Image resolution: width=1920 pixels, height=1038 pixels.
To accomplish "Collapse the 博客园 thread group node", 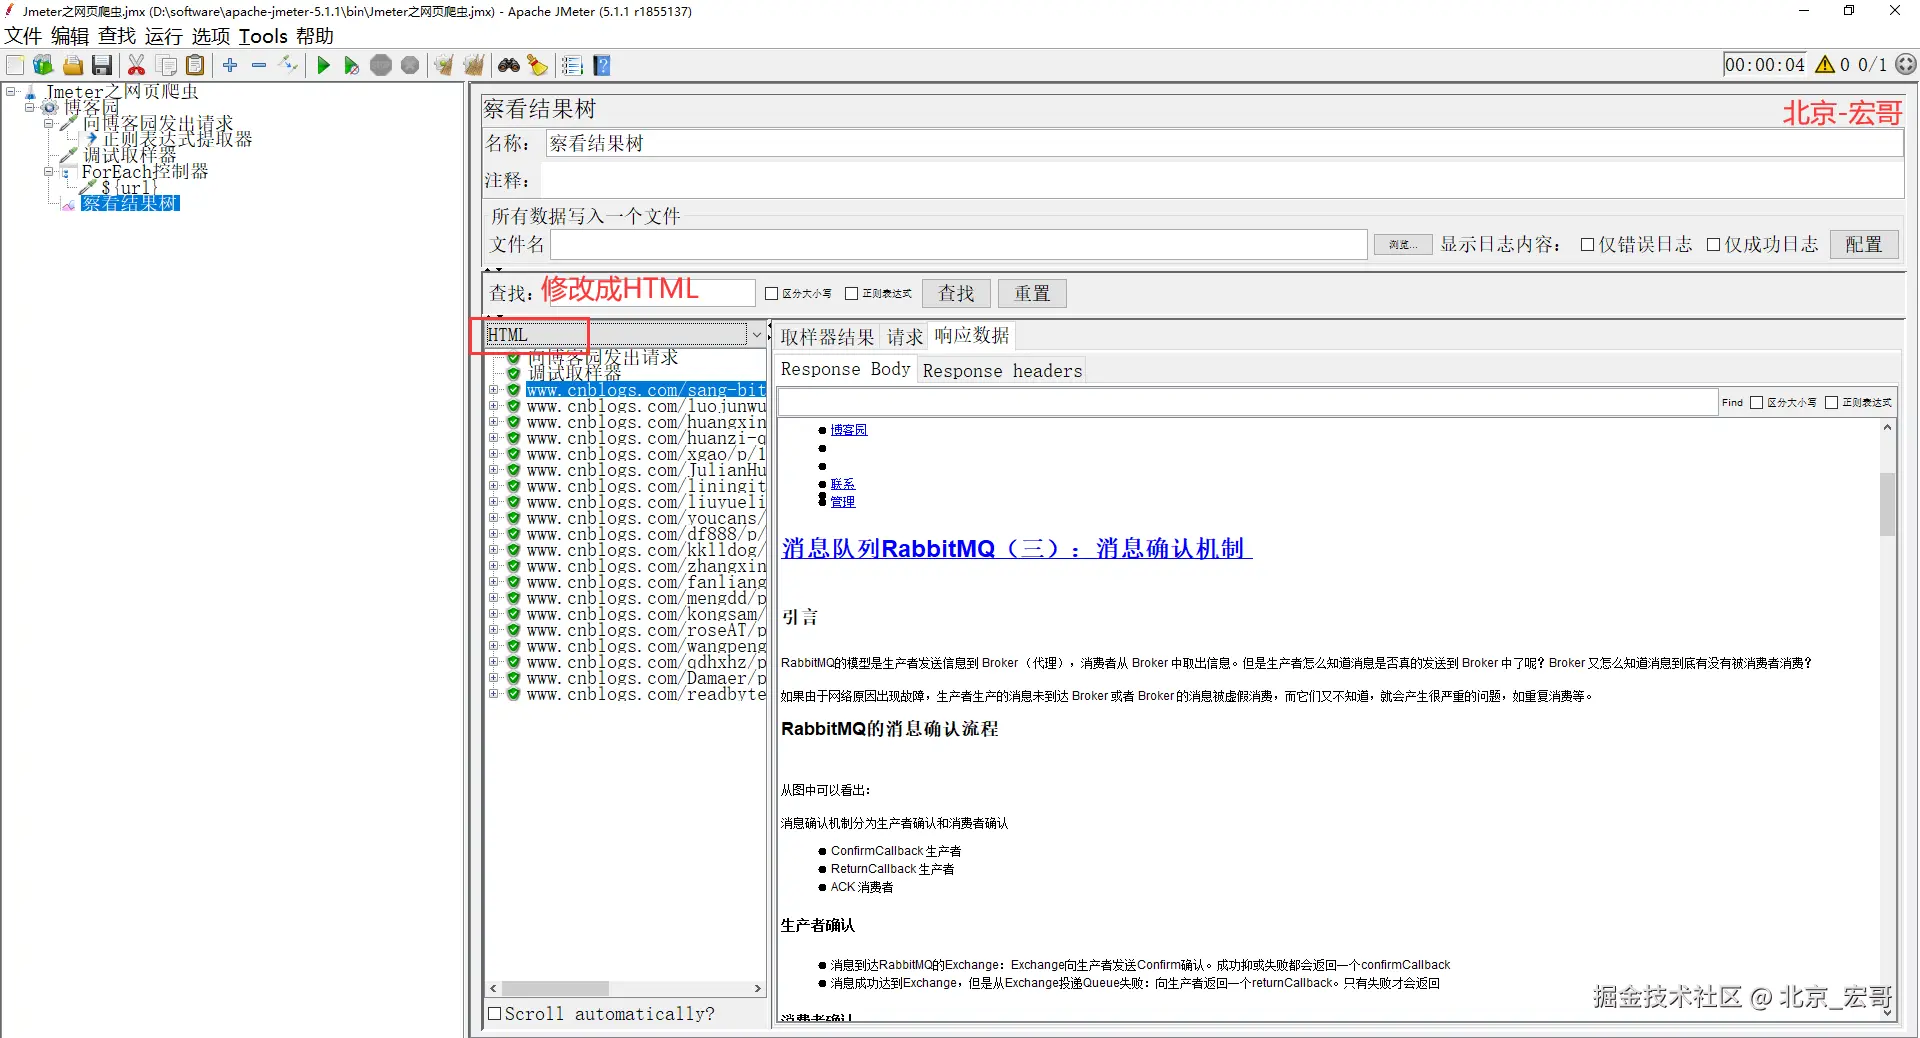I will (x=29, y=107).
